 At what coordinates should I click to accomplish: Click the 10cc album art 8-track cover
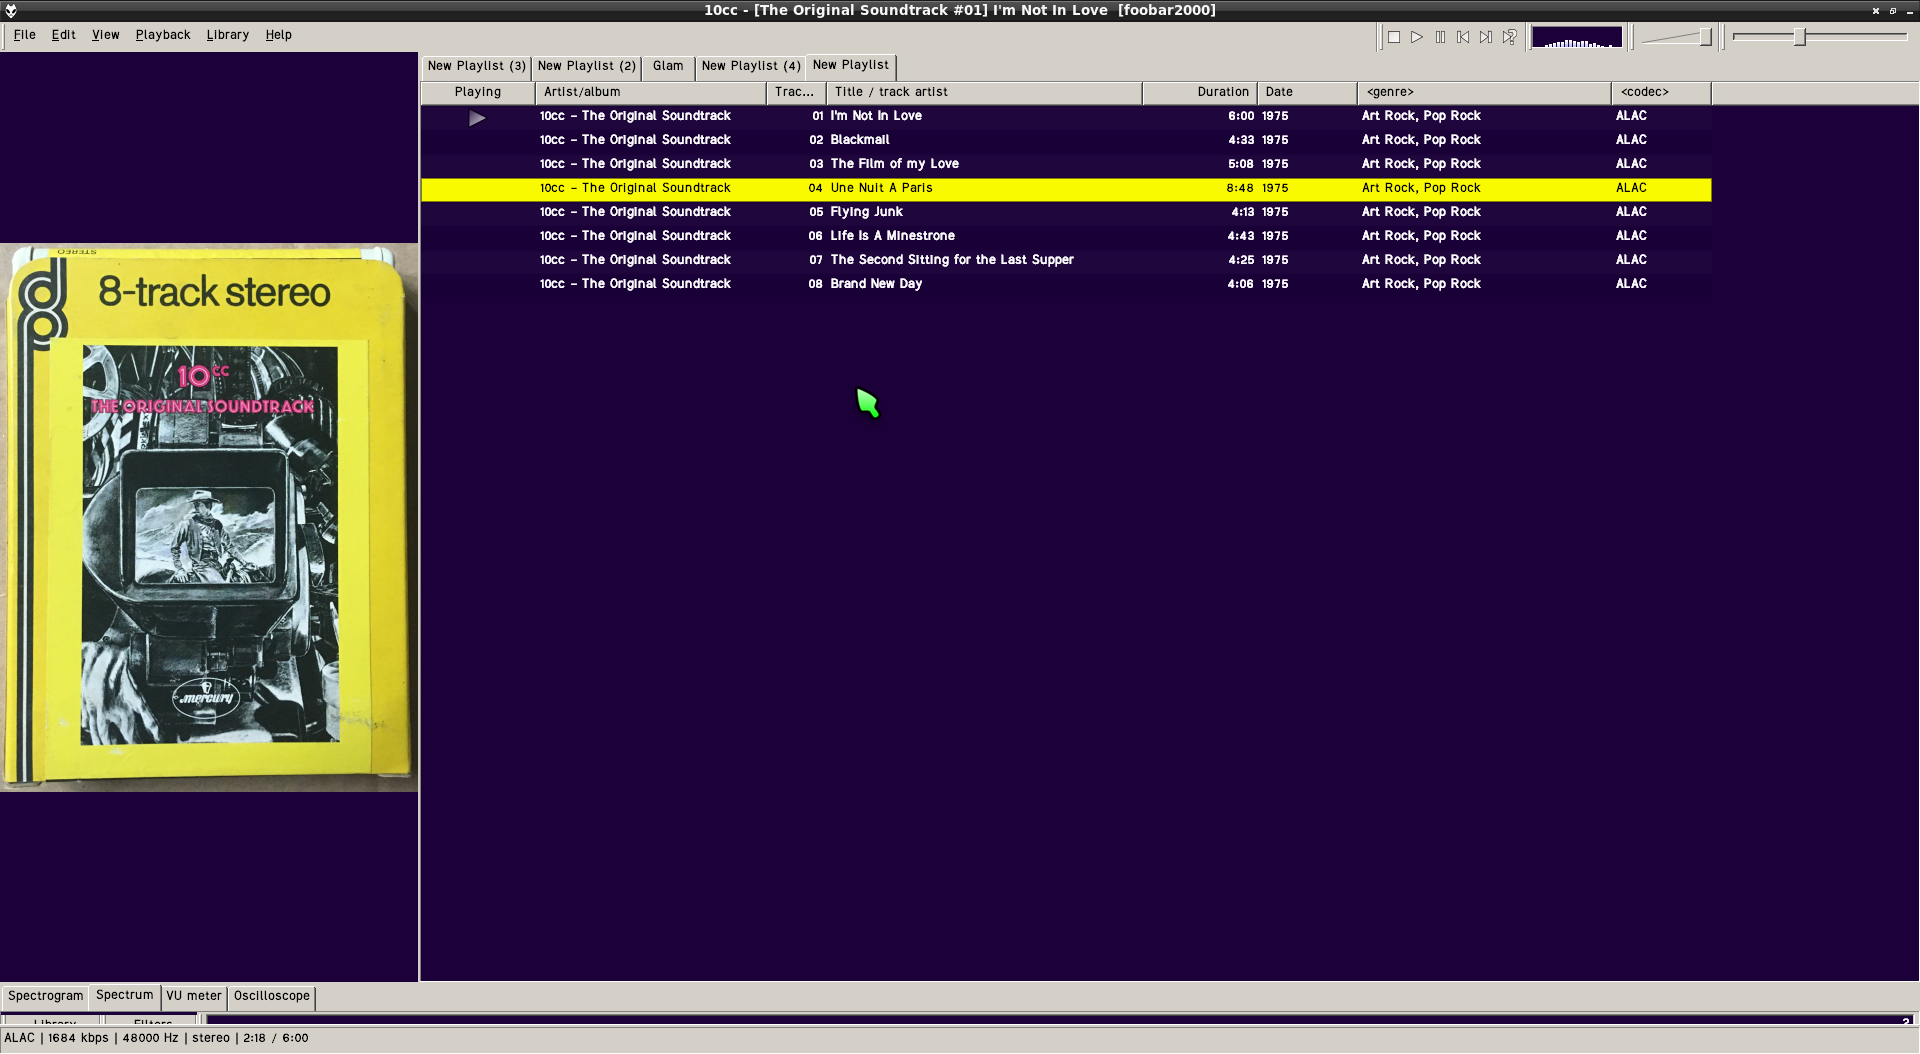click(x=209, y=517)
